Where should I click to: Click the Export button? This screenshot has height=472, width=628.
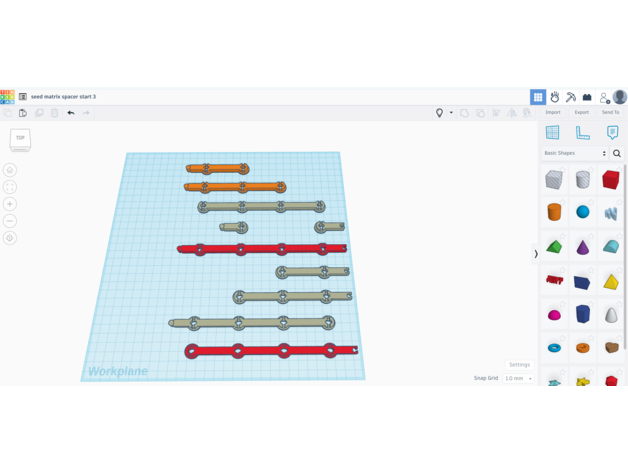tap(581, 112)
